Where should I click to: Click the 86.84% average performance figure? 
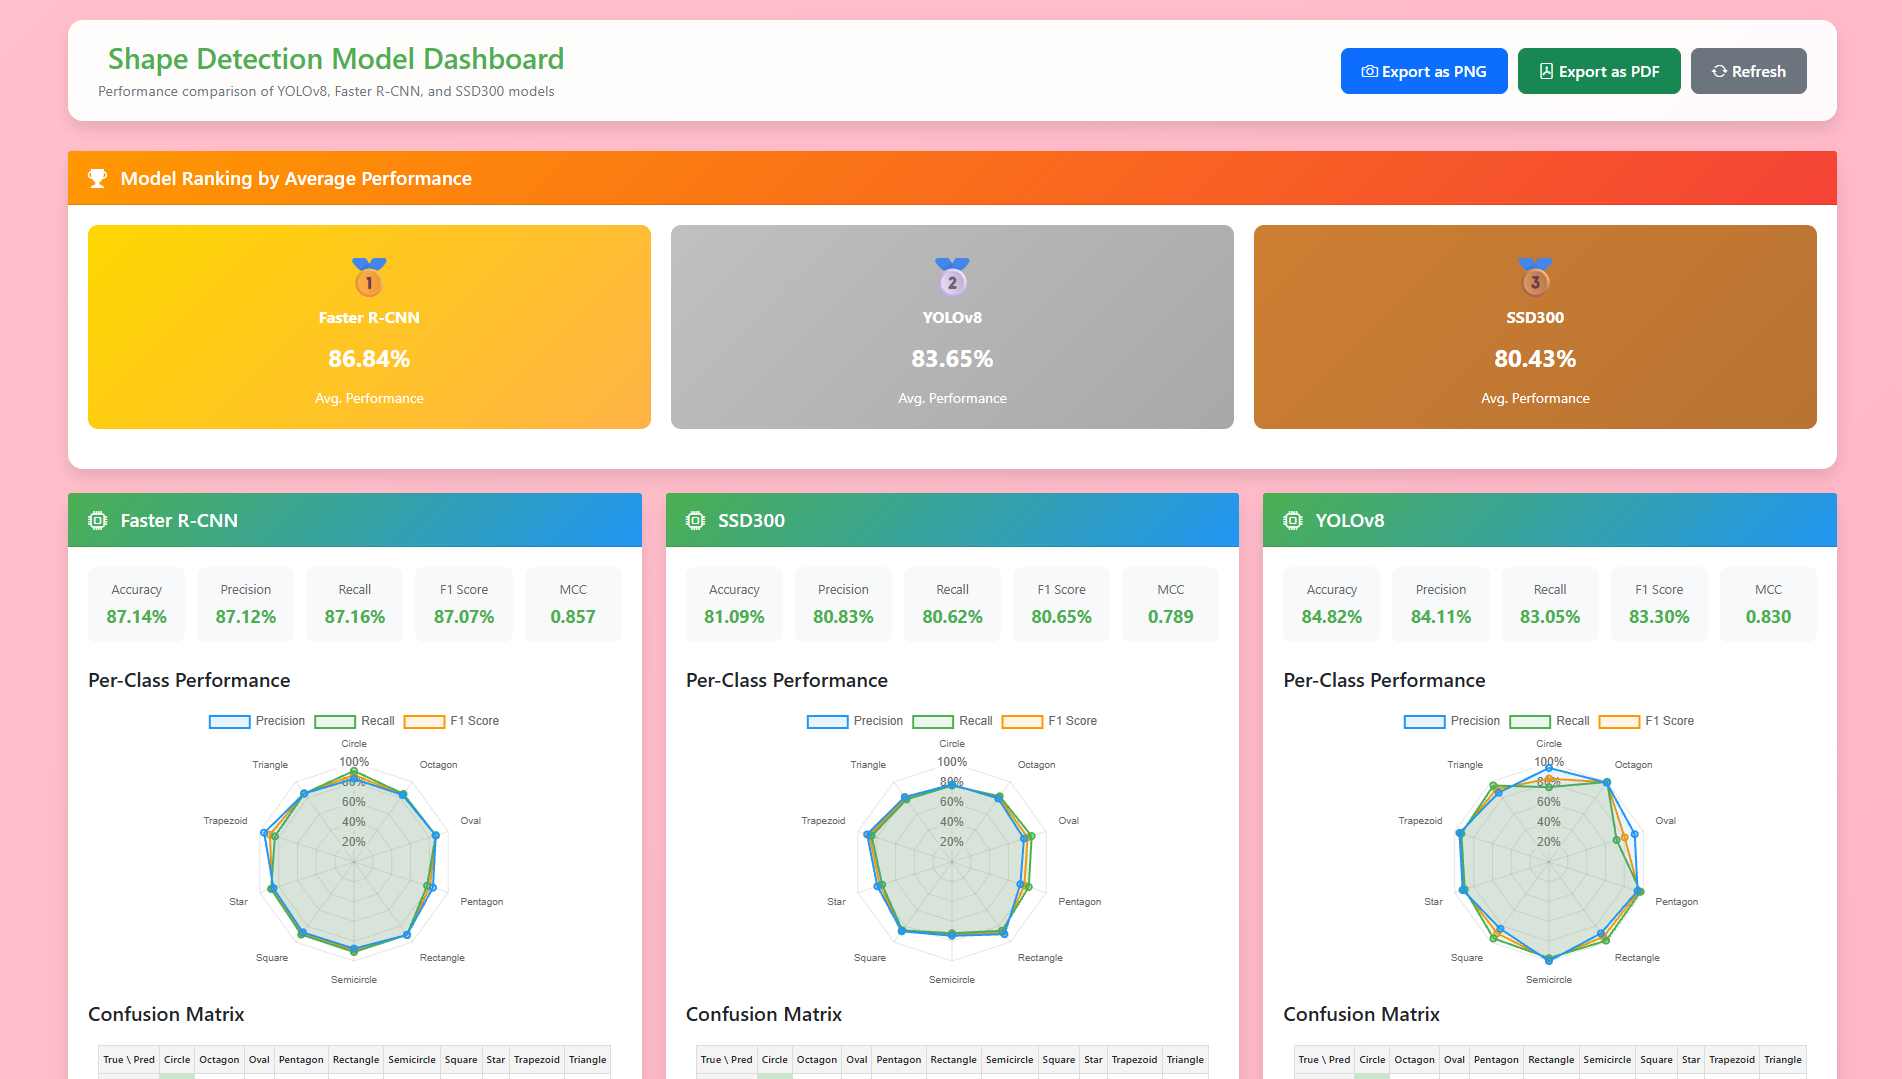tap(369, 359)
